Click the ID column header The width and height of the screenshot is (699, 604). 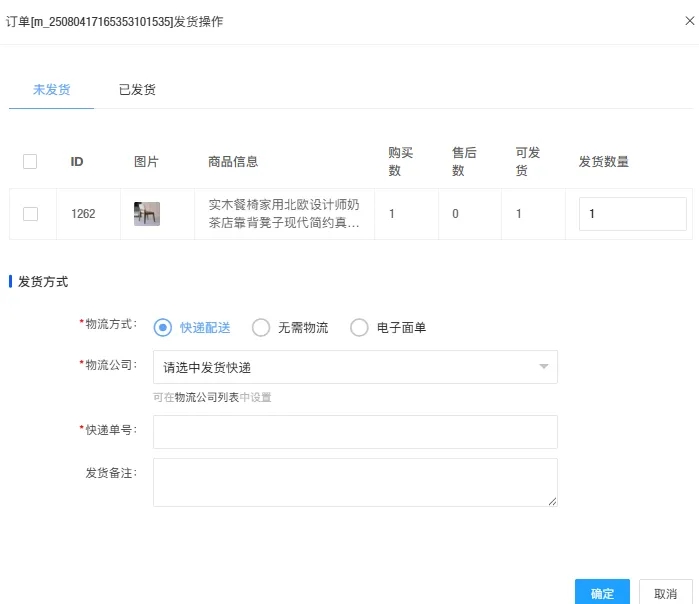click(x=77, y=161)
